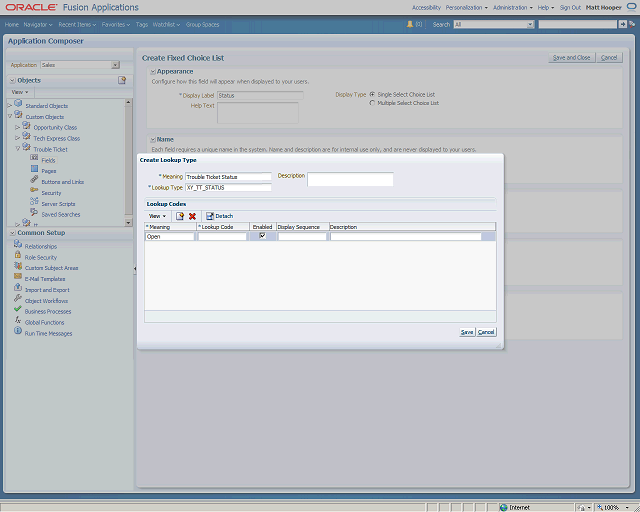Image resolution: width=640 pixels, height=512 pixels.
Task: Click the Saved Searches icon
Action: [x=34, y=211]
